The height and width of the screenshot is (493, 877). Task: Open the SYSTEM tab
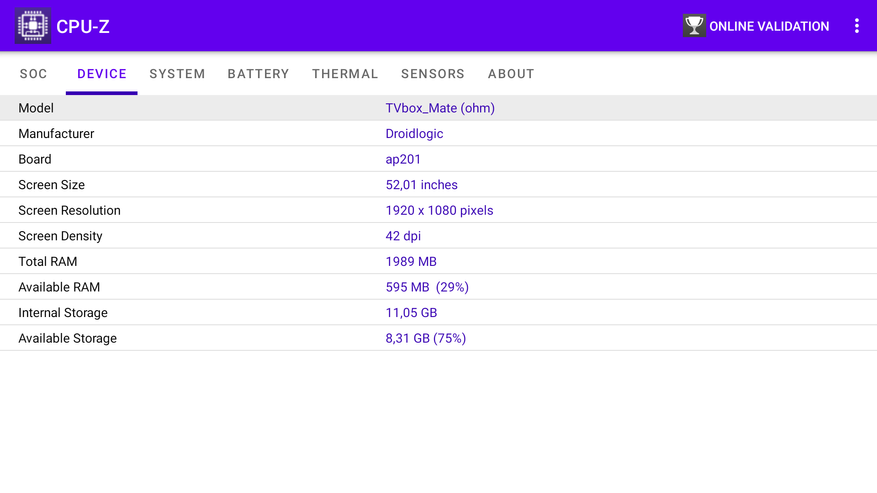pyautogui.click(x=177, y=74)
